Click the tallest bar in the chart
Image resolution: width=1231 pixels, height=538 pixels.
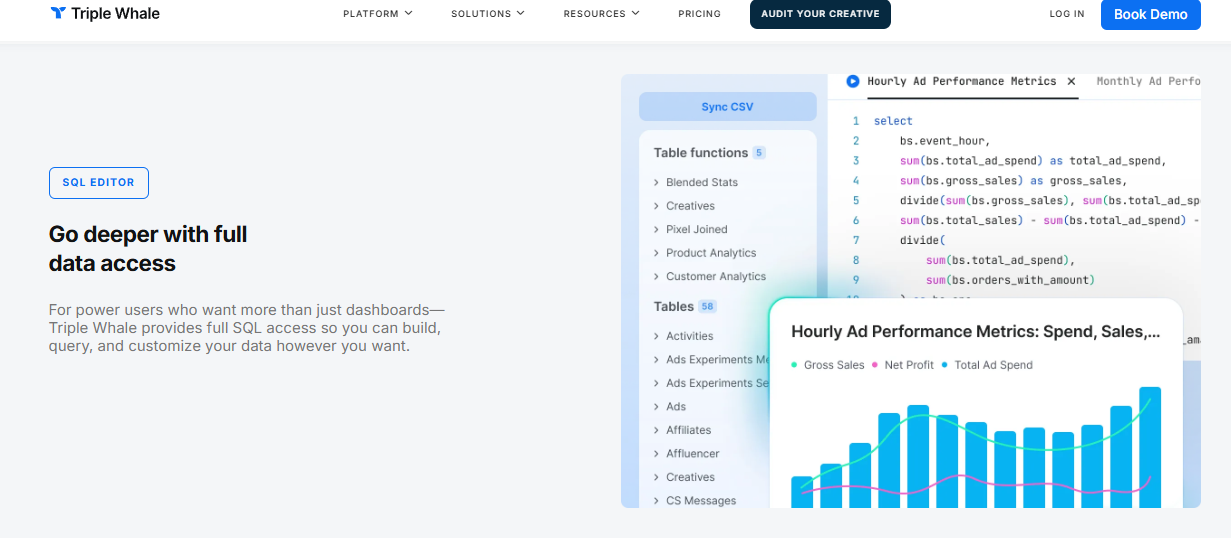click(1150, 446)
